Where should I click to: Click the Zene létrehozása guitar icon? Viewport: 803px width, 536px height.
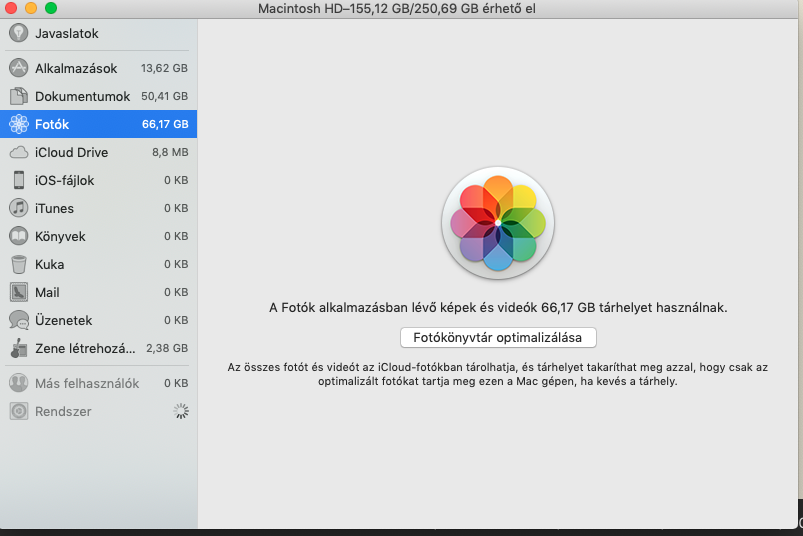point(18,348)
